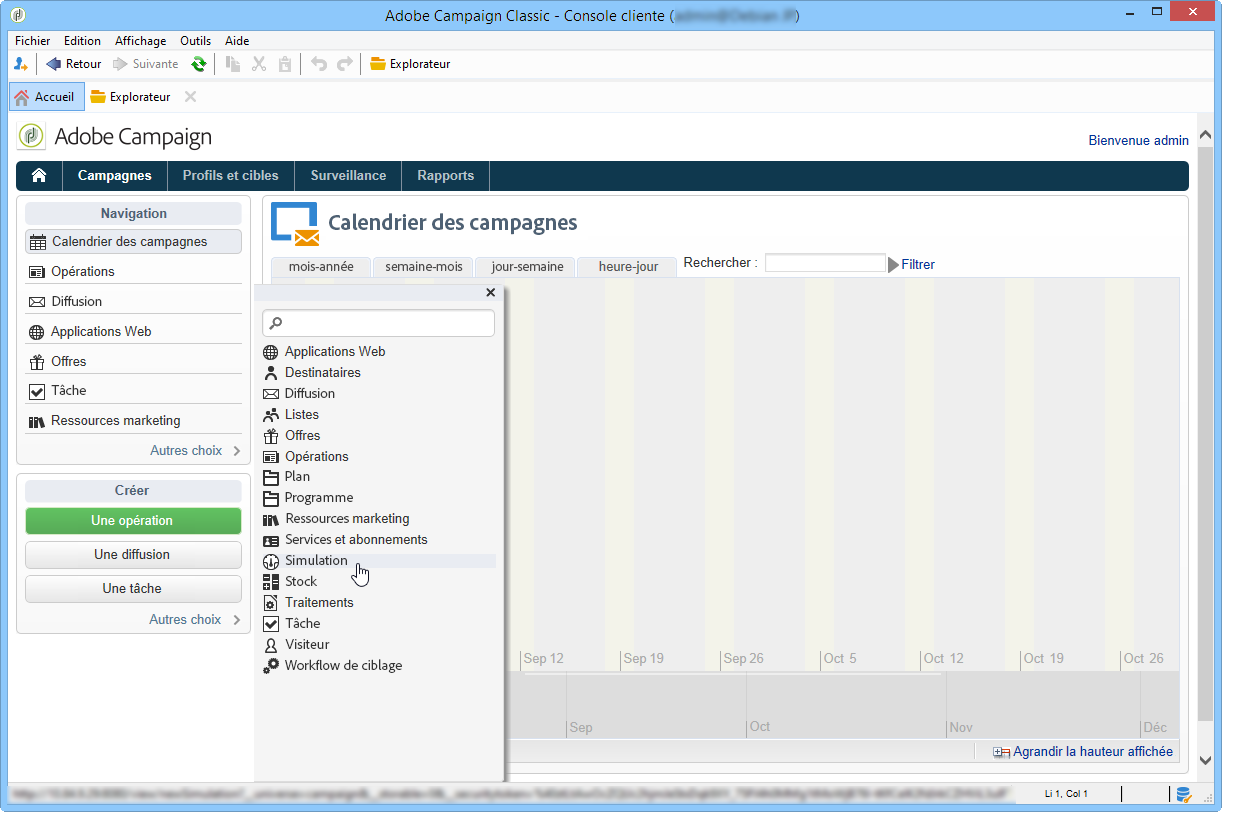Open Offres in the Navigation panel
This screenshot has height=831, width=1237.
(133, 361)
